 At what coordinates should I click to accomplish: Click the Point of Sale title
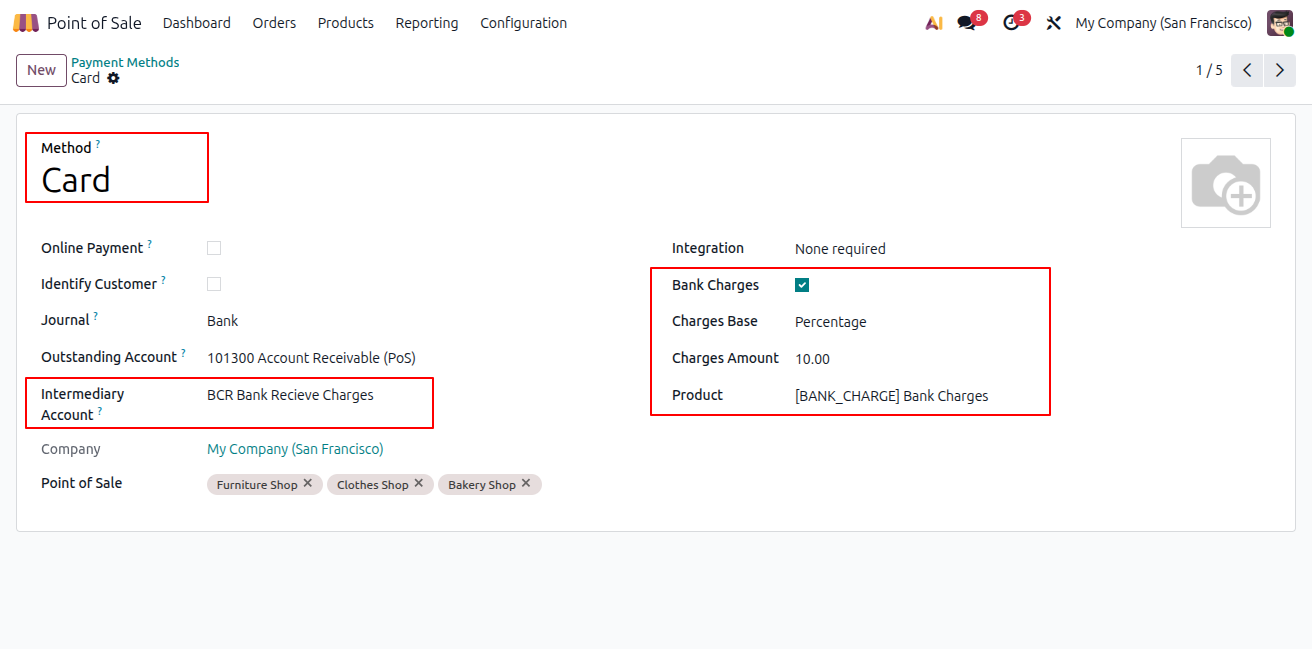94,23
